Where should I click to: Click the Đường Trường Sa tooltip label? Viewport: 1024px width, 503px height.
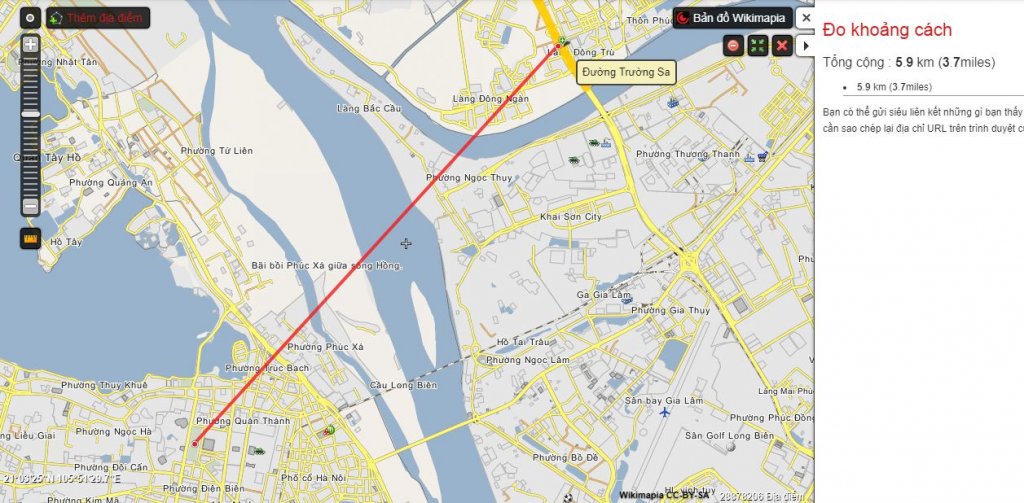click(626, 72)
